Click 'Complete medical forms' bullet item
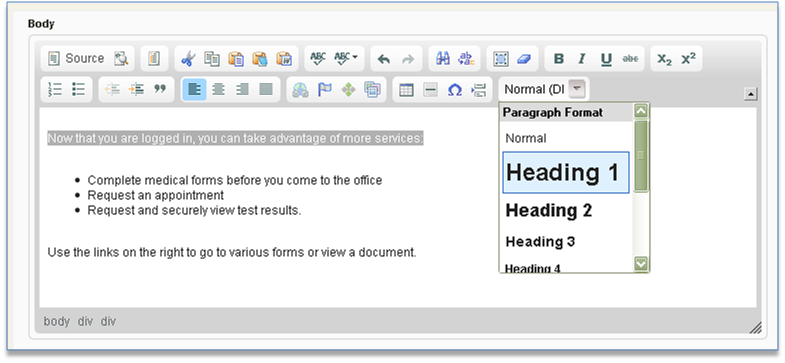This screenshot has width=785, height=363. tap(235, 180)
